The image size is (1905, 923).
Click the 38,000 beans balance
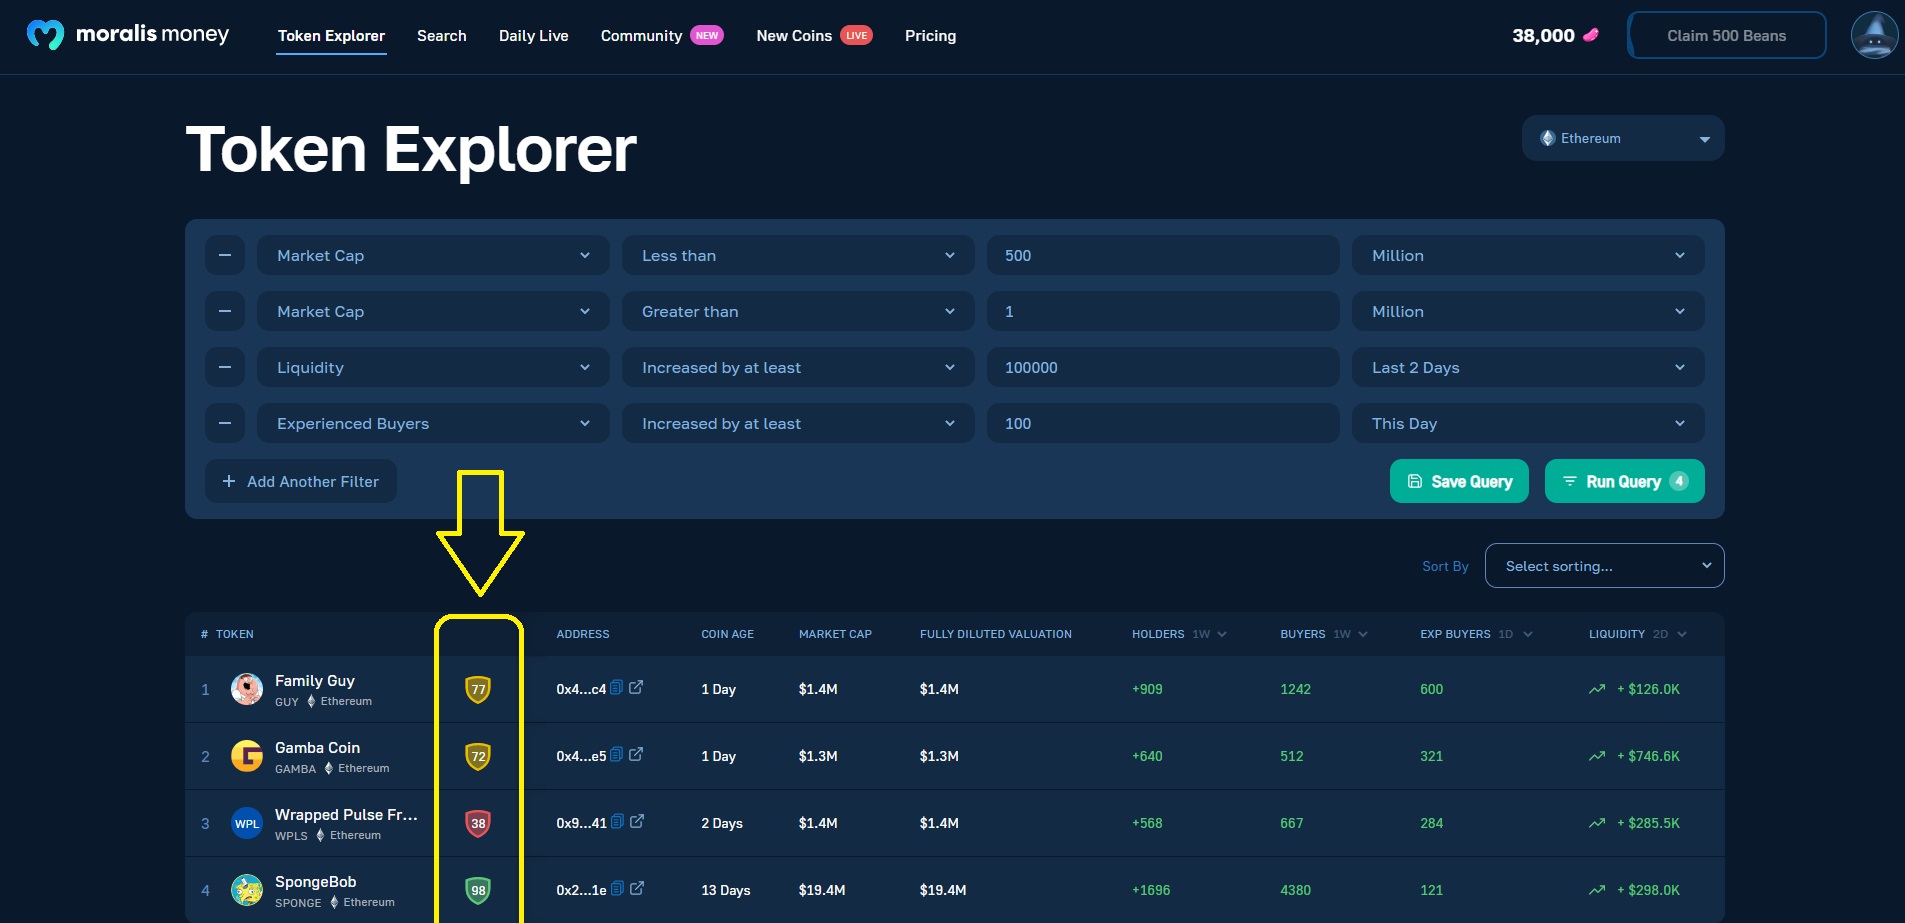click(1543, 35)
